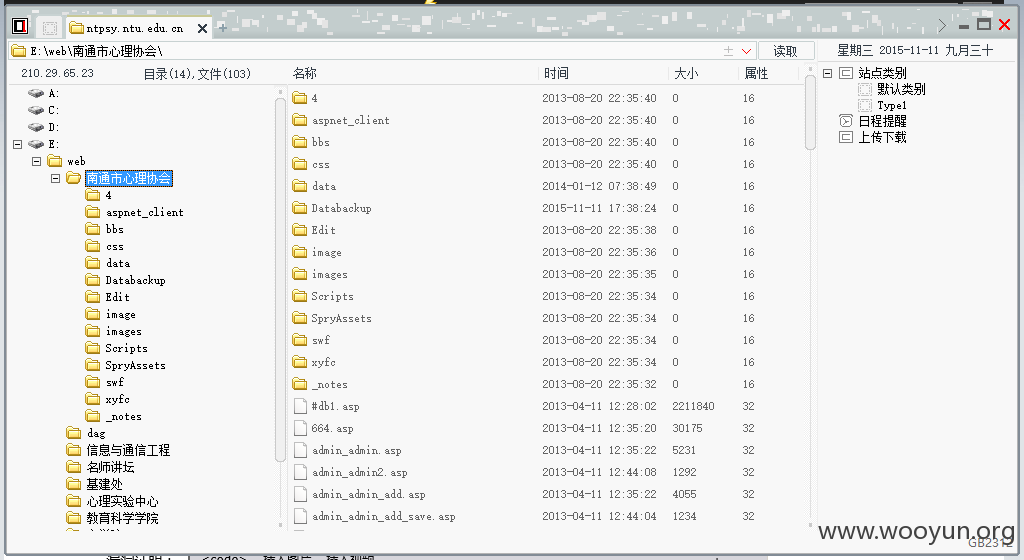
Task: Switch to ntpsy.ntu.edu.cn tab
Action: [135, 28]
